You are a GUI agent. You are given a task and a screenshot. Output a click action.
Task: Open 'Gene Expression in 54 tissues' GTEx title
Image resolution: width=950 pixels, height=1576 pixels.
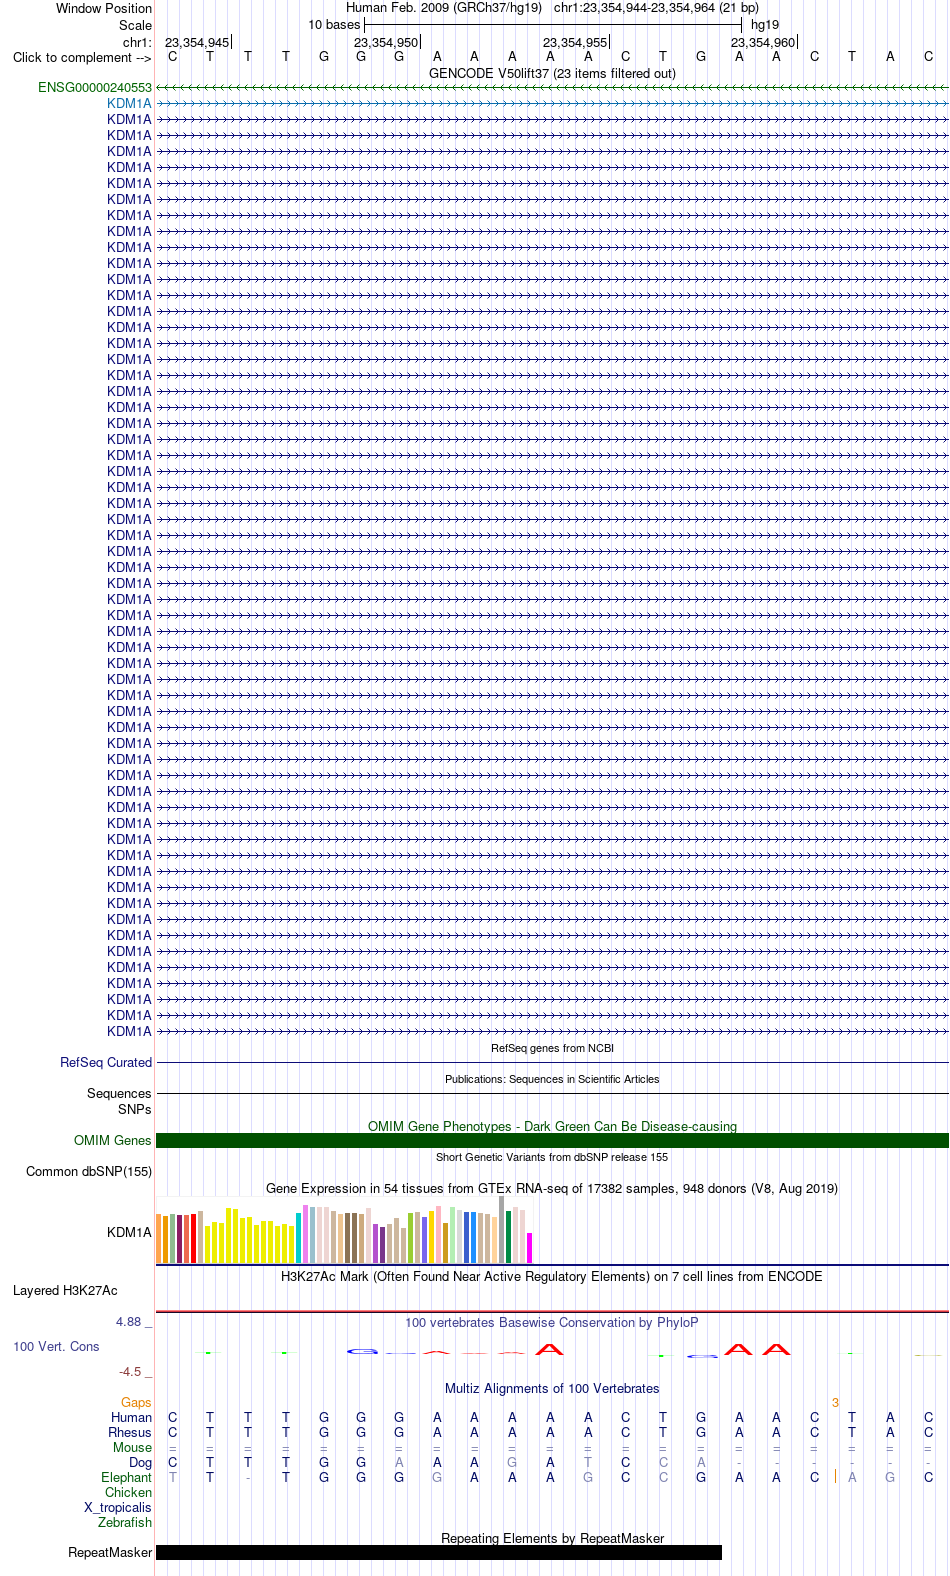[552, 1188]
